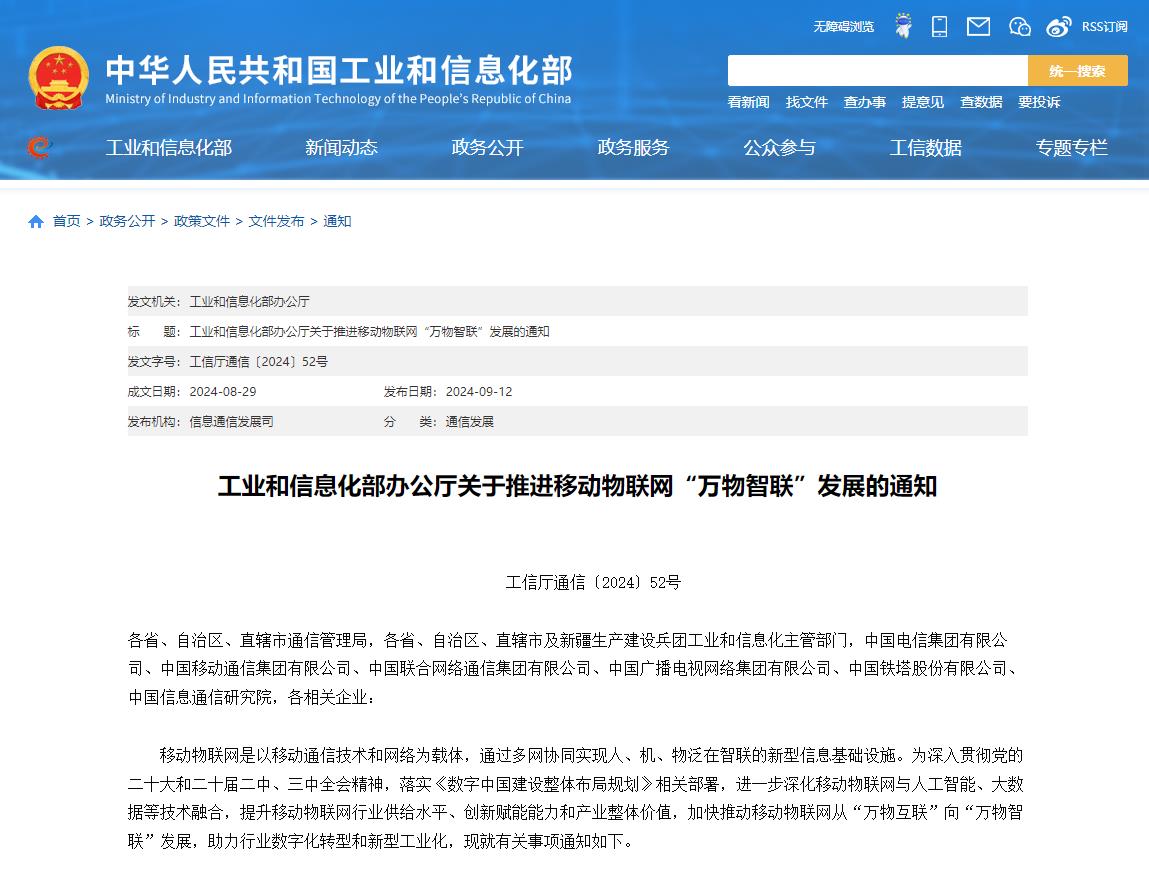Open the 公众参与 navigation menu

click(779, 148)
